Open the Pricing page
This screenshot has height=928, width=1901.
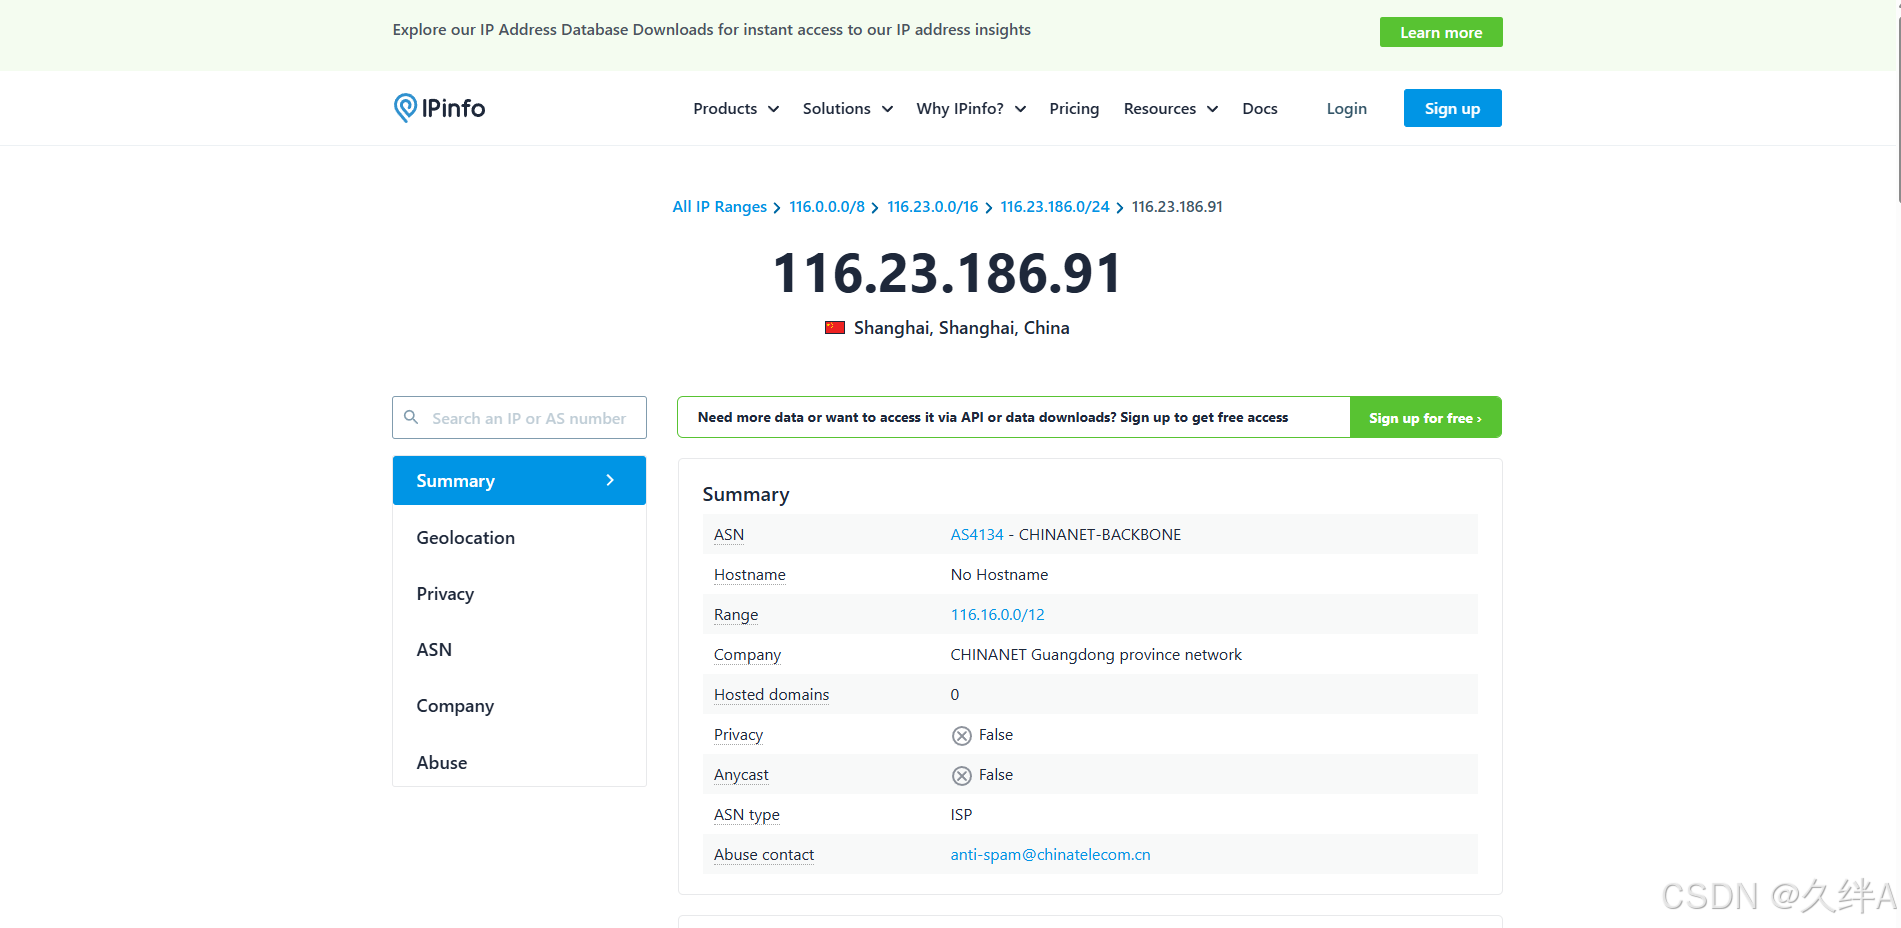[x=1074, y=108]
